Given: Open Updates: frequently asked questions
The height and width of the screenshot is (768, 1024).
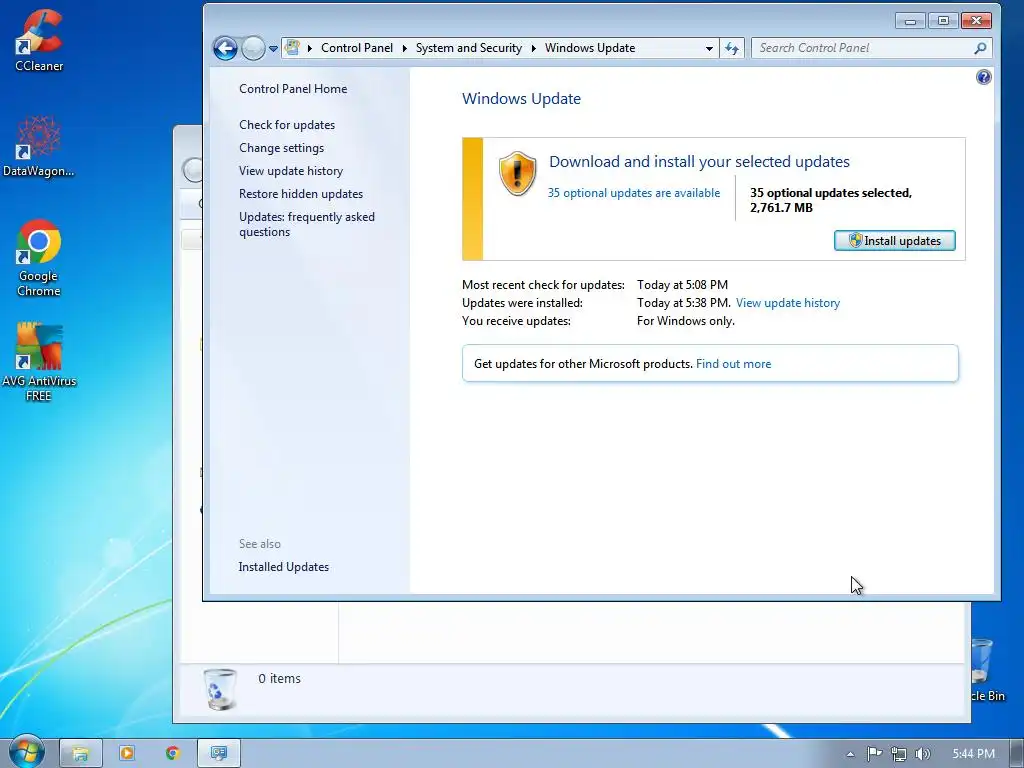Looking at the screenshot, I should [x=306, y=224].
